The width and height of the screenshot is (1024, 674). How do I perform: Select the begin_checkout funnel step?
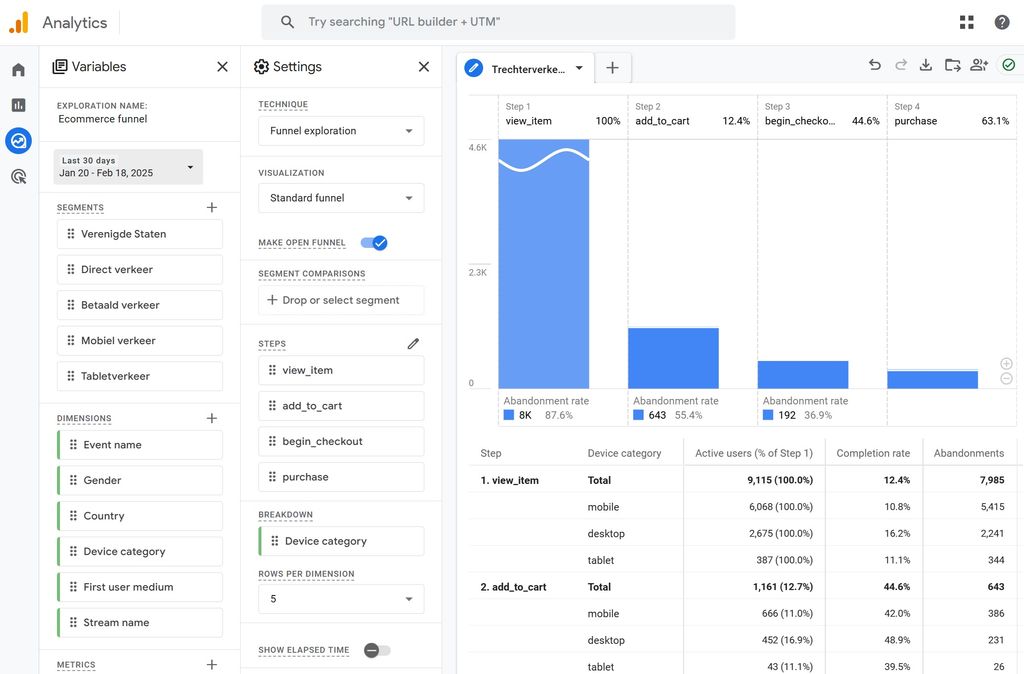pyautogui.click(x=341, y=441)
